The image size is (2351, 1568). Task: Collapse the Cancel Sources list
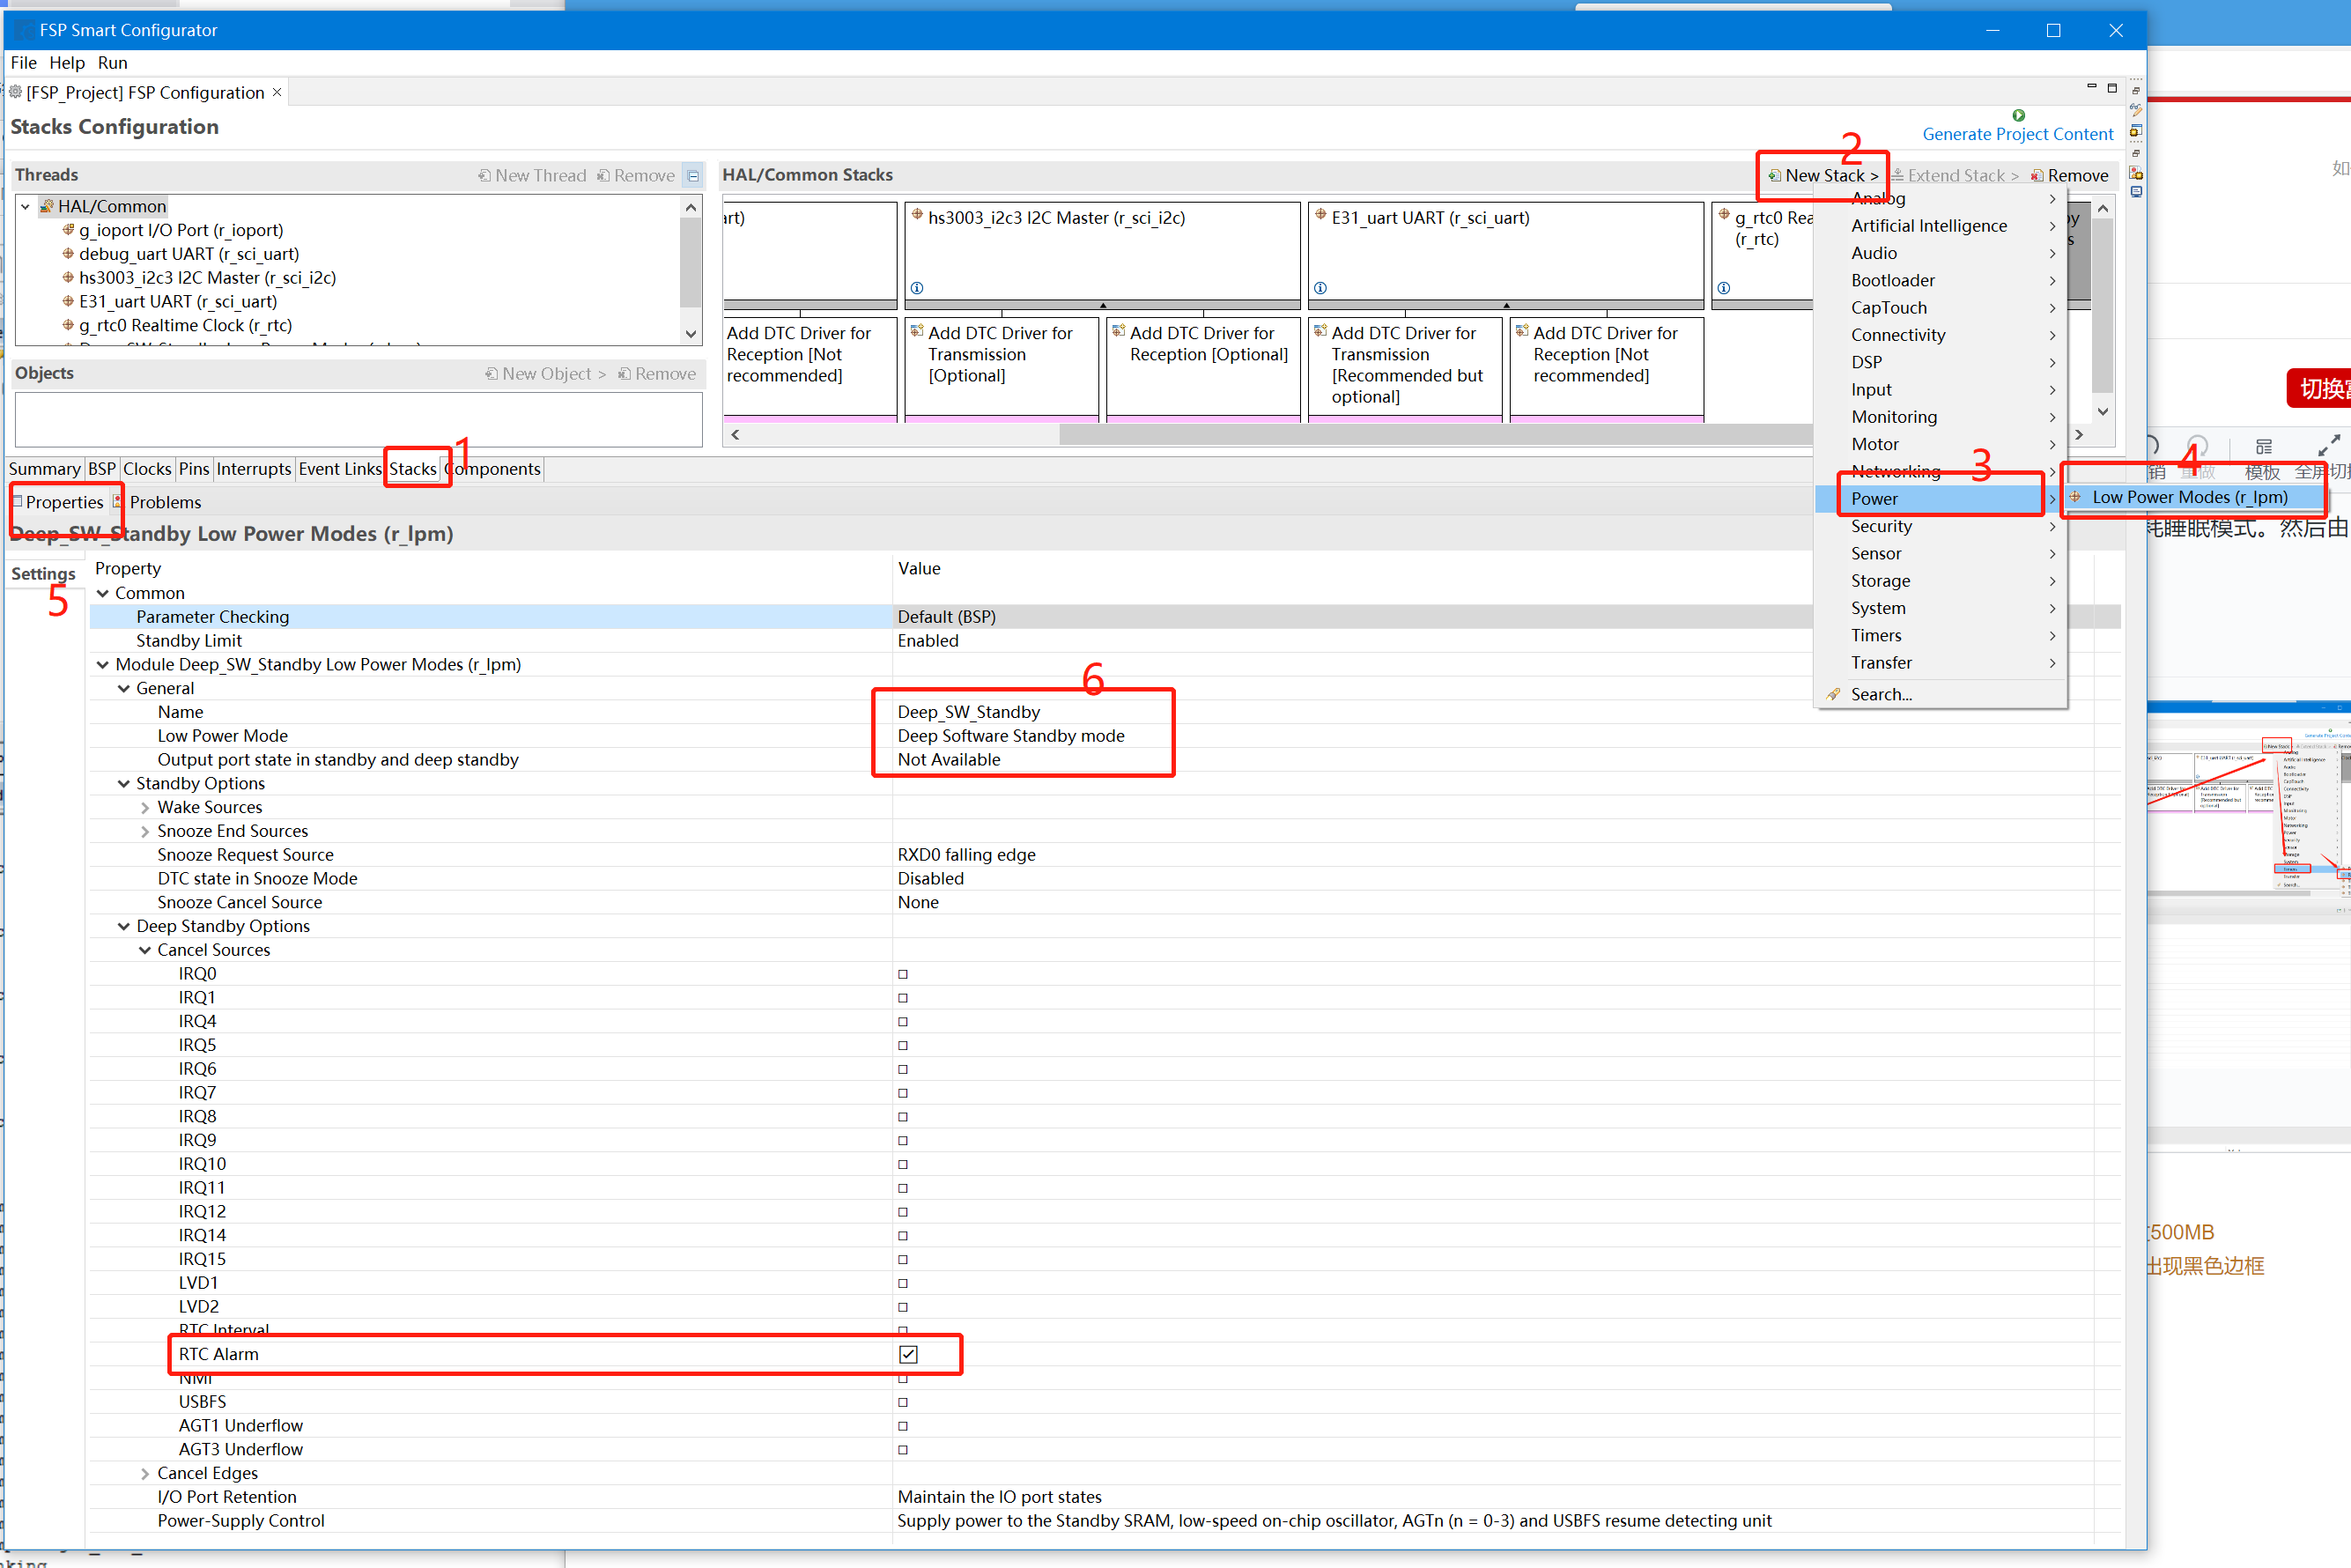[144, 950]
